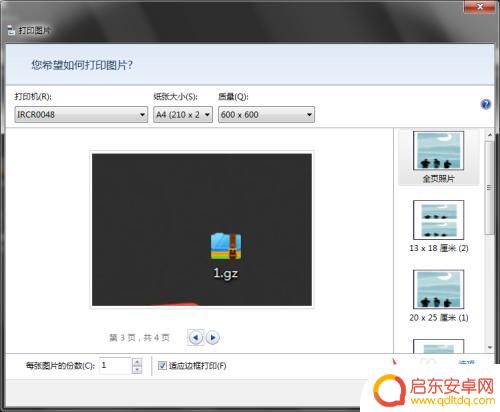Screen dimensions: 500x412
Task: Go to the previous page preview
Action: pyautogui.click(x=195, y=338)
